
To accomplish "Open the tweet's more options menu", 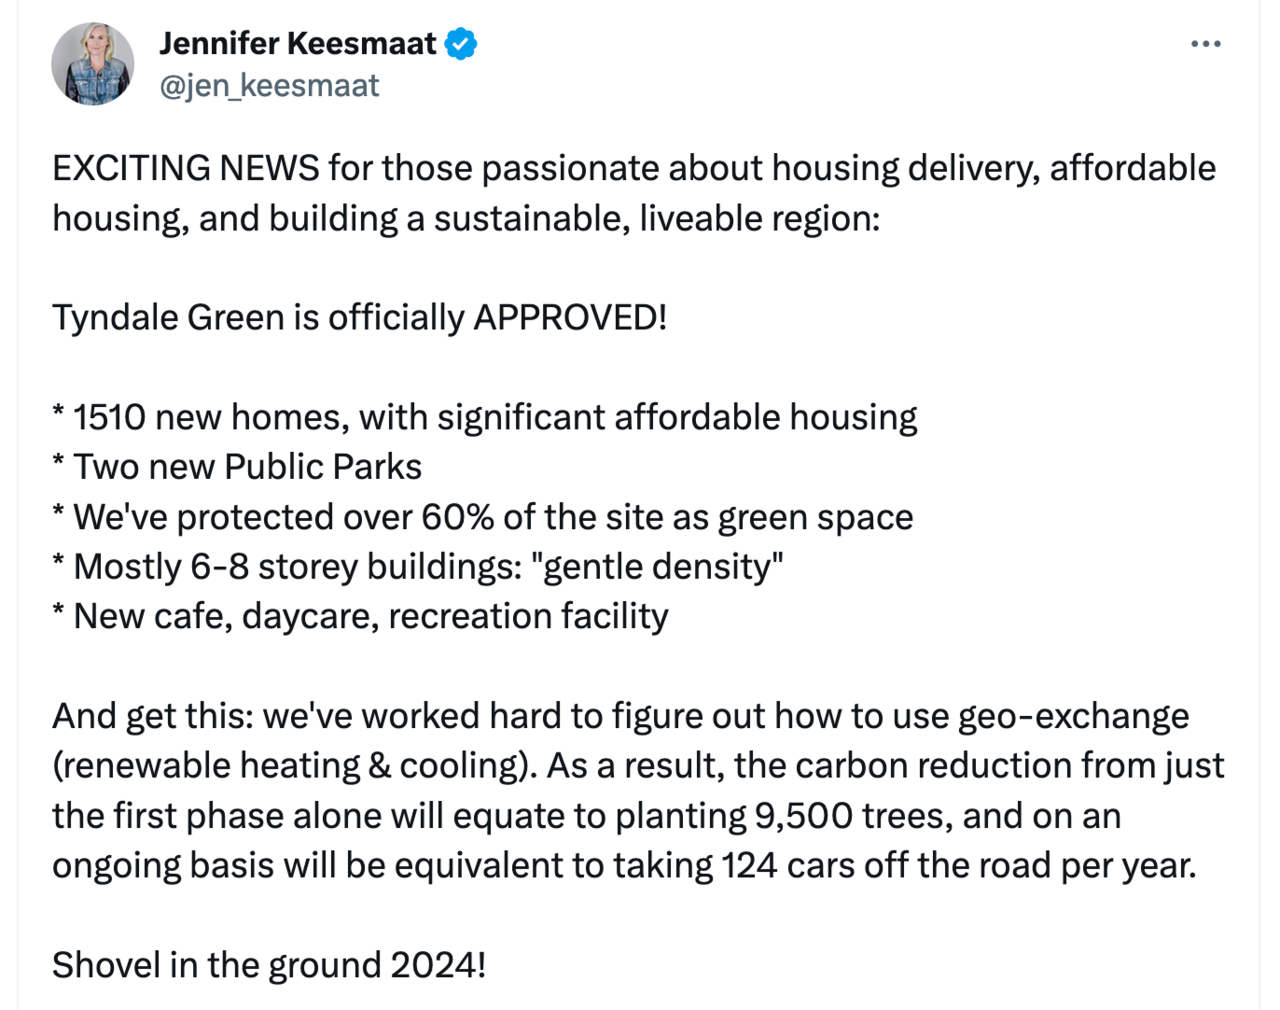I will click(x=1205, y=44).
